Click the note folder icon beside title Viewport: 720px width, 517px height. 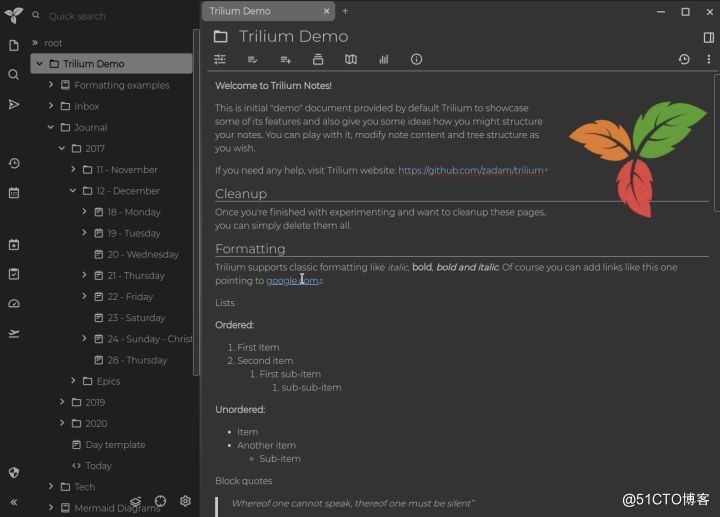click(220, 37)
